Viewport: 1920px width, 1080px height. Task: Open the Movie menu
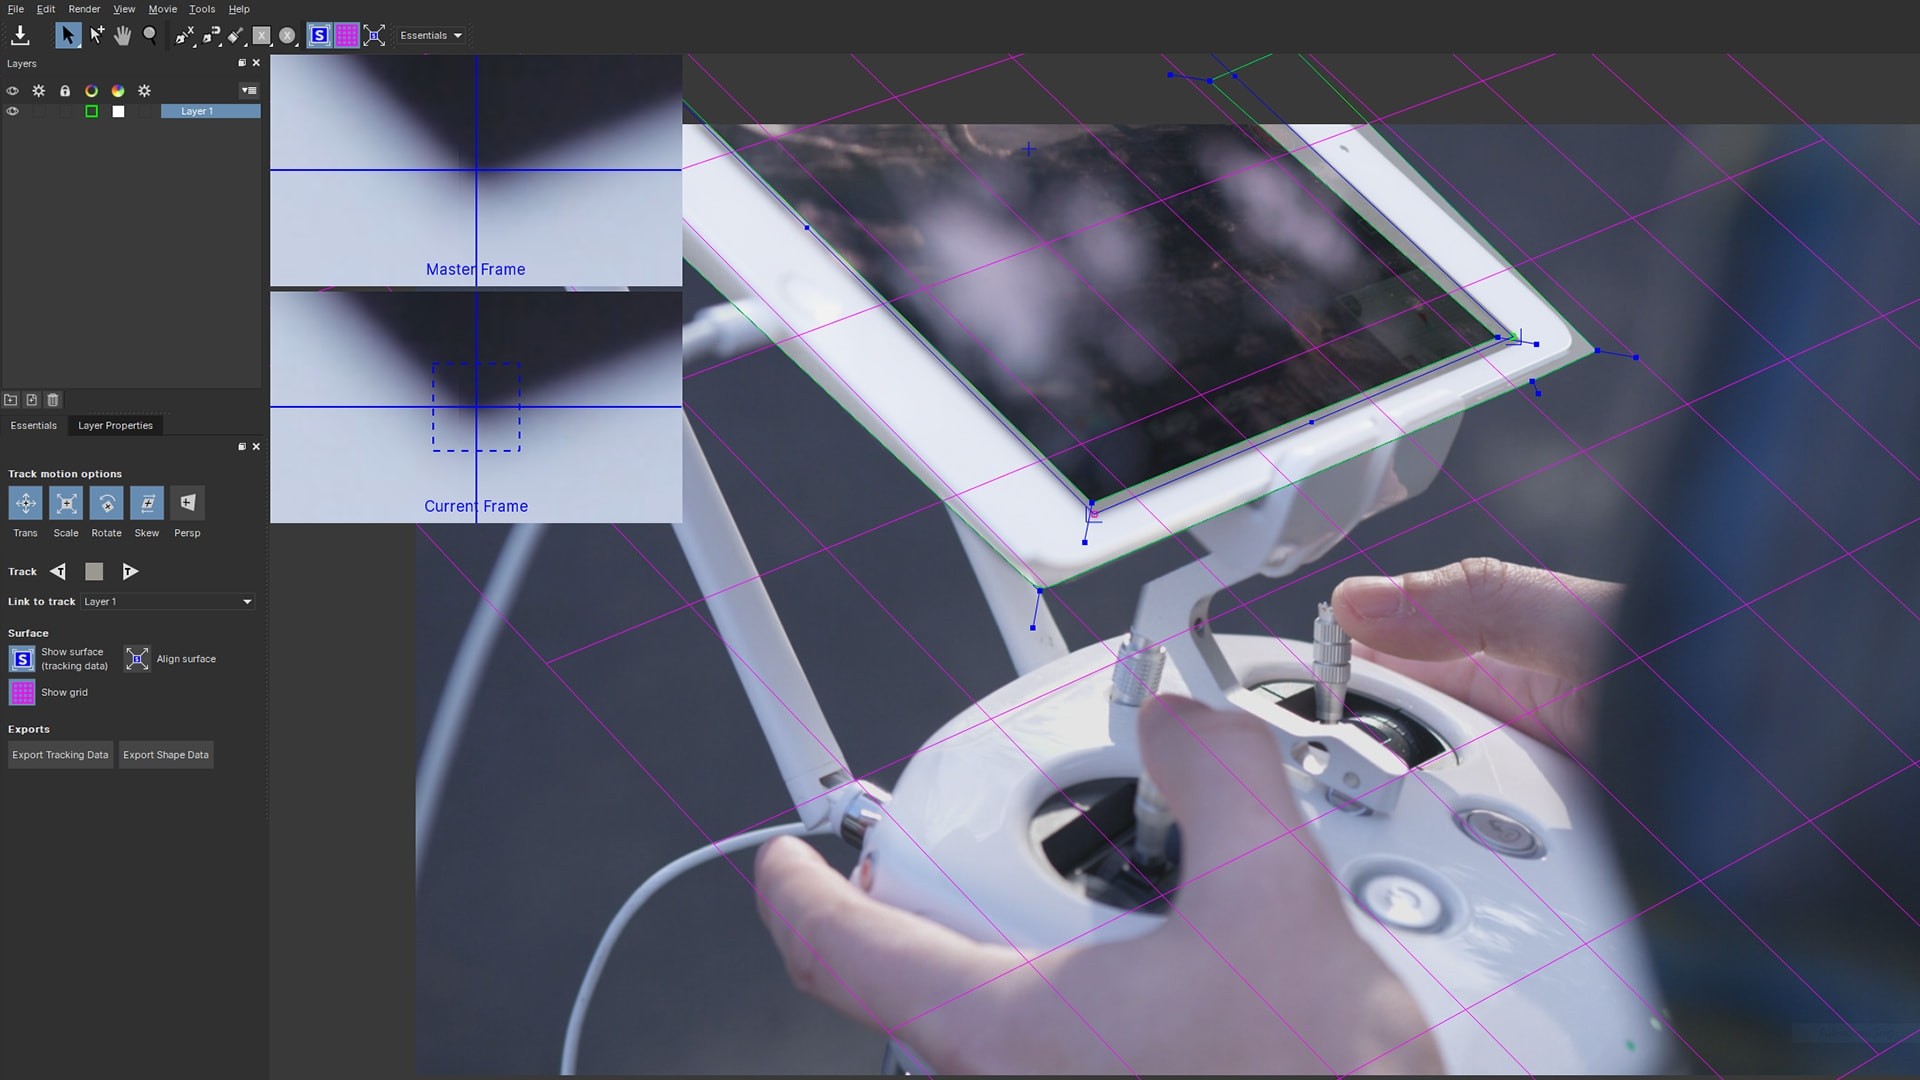162,9
